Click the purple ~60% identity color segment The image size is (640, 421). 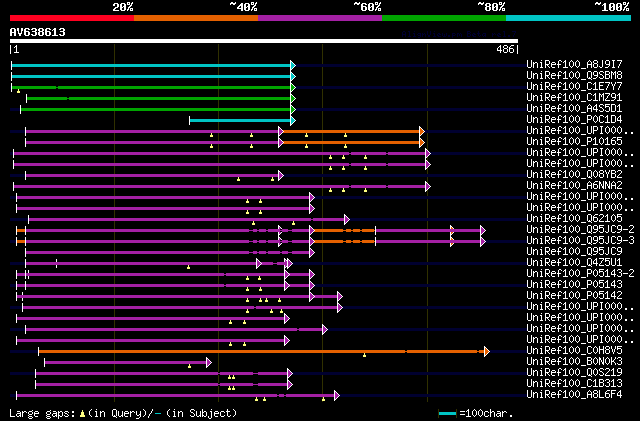coord(320,18)
